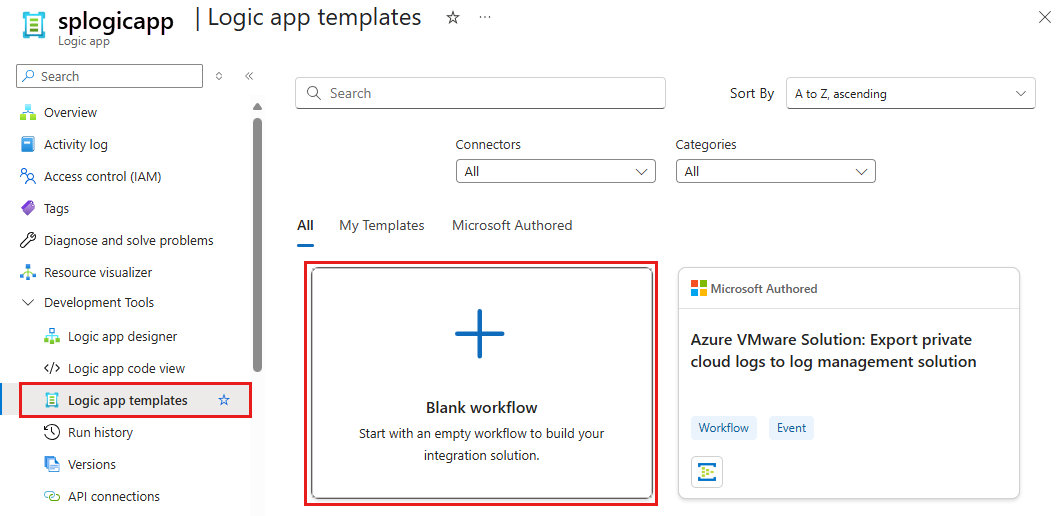
Task: Switch to the Microsoft Authored tab
Action: tap(512, 225)
